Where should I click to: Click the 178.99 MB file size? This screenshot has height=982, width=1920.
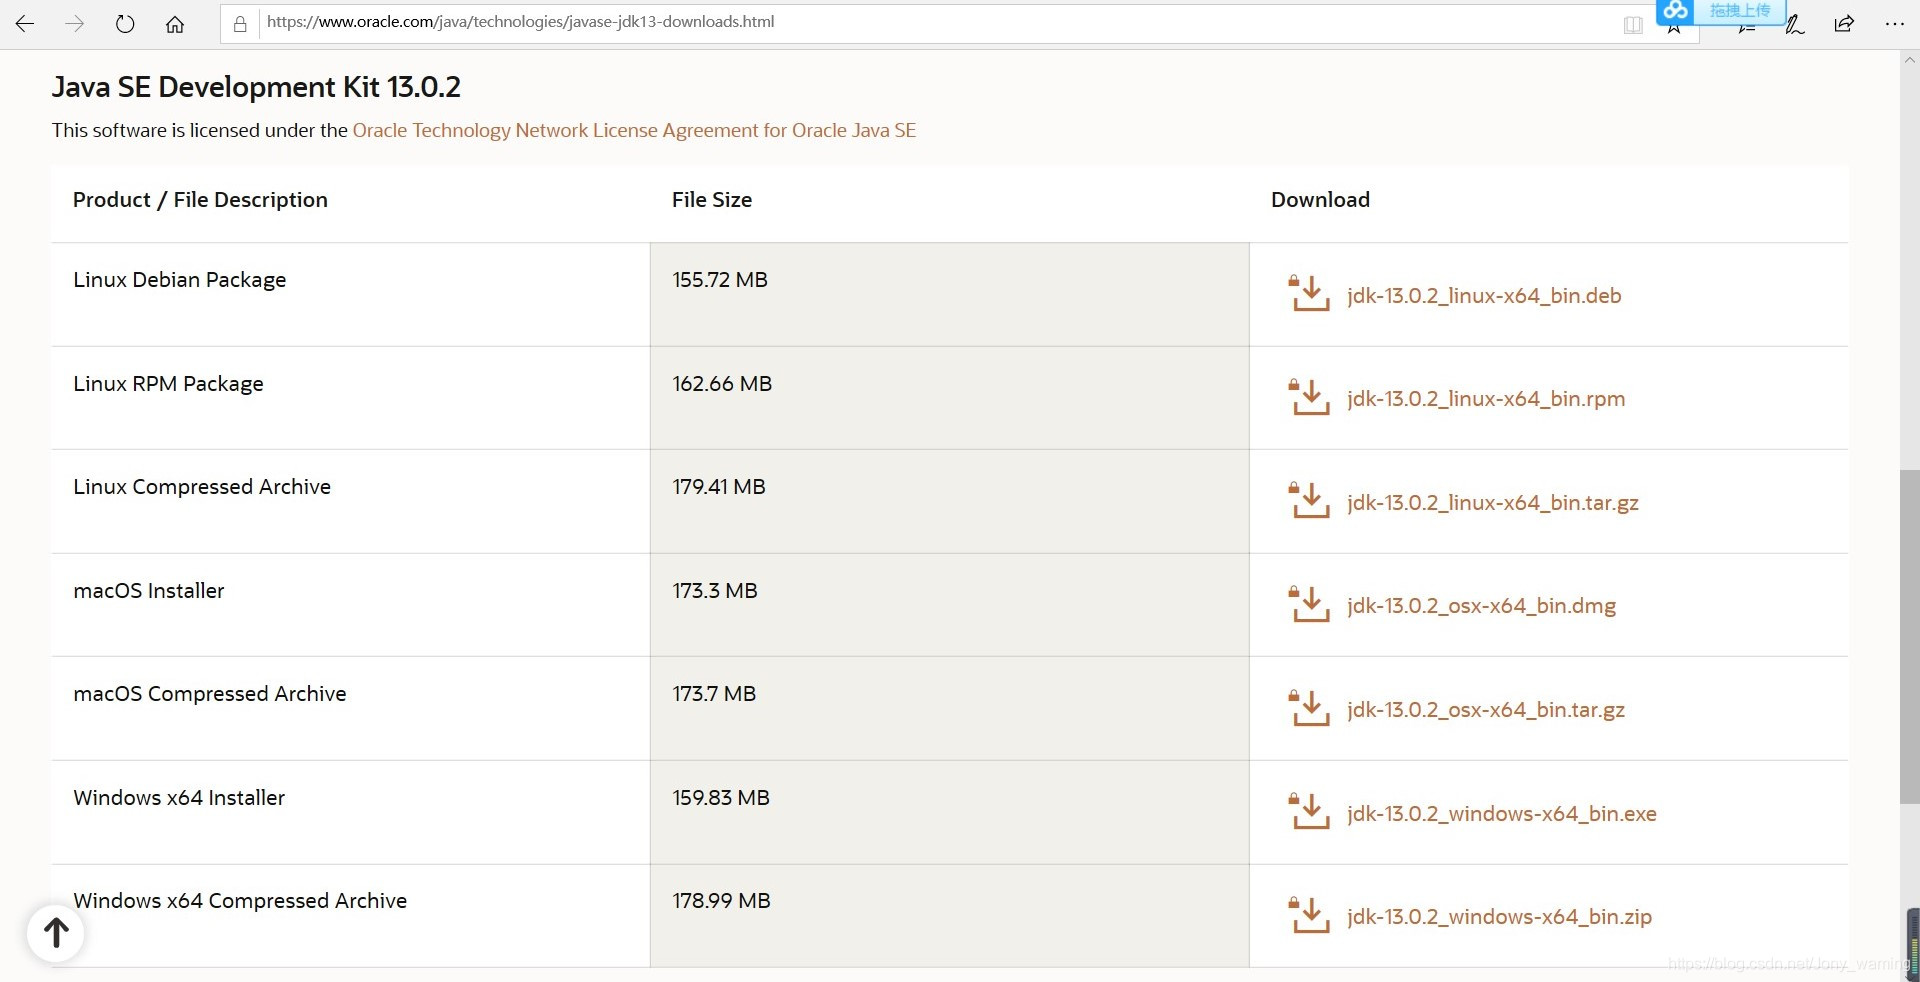coord(722,901)
